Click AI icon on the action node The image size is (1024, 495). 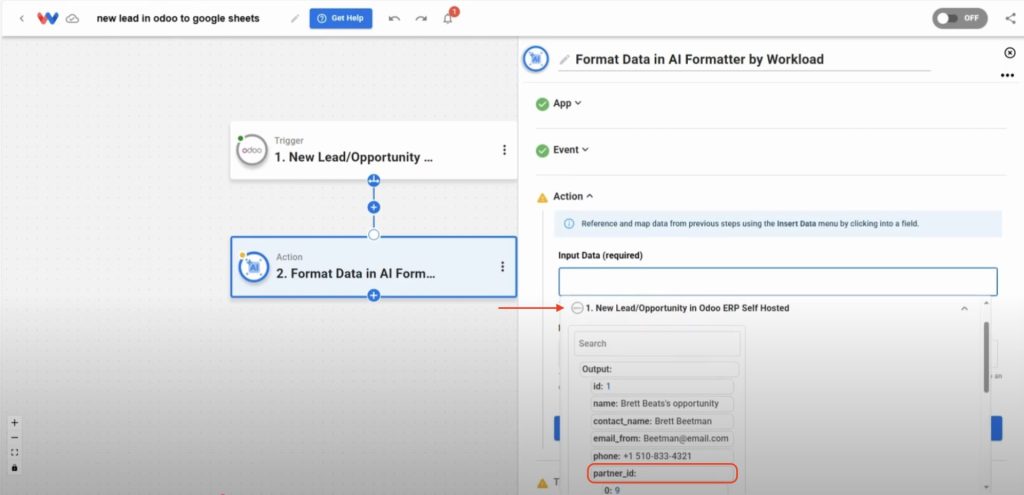coord(253,267)
